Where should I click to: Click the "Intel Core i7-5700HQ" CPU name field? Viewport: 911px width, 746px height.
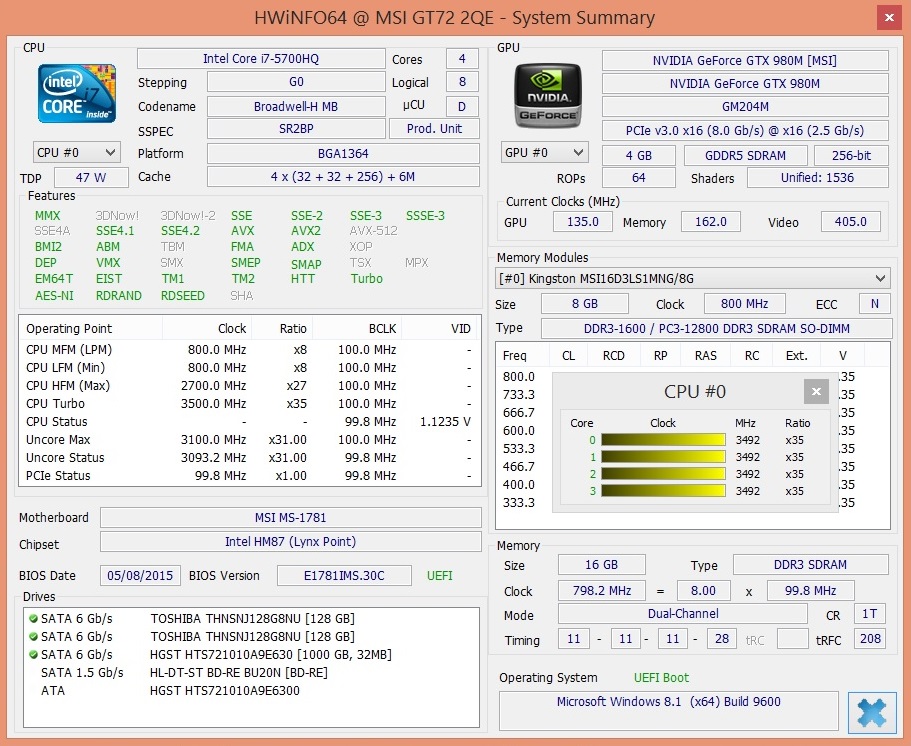coord(261,59)
